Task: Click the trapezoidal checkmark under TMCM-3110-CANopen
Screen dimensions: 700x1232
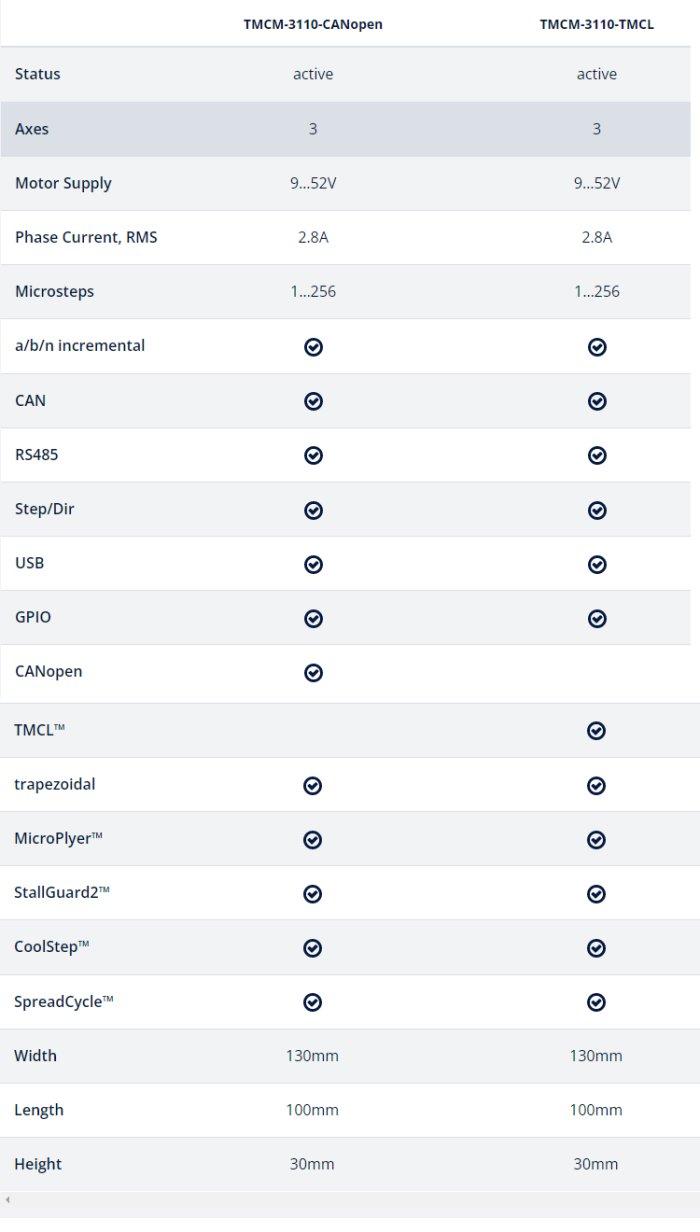Action: point(312,785)
